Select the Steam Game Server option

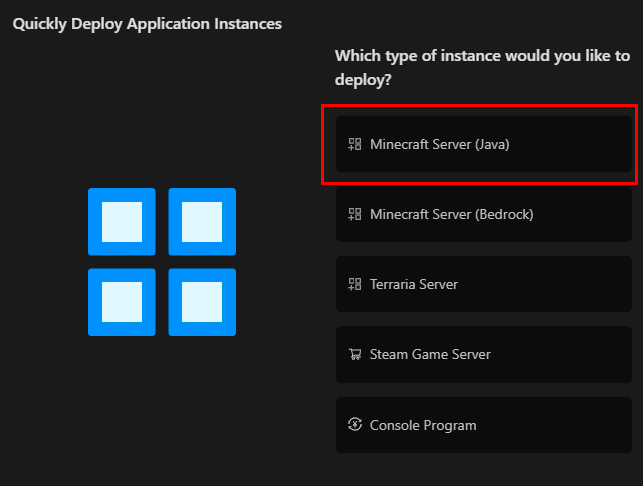[x=484, y=354]
